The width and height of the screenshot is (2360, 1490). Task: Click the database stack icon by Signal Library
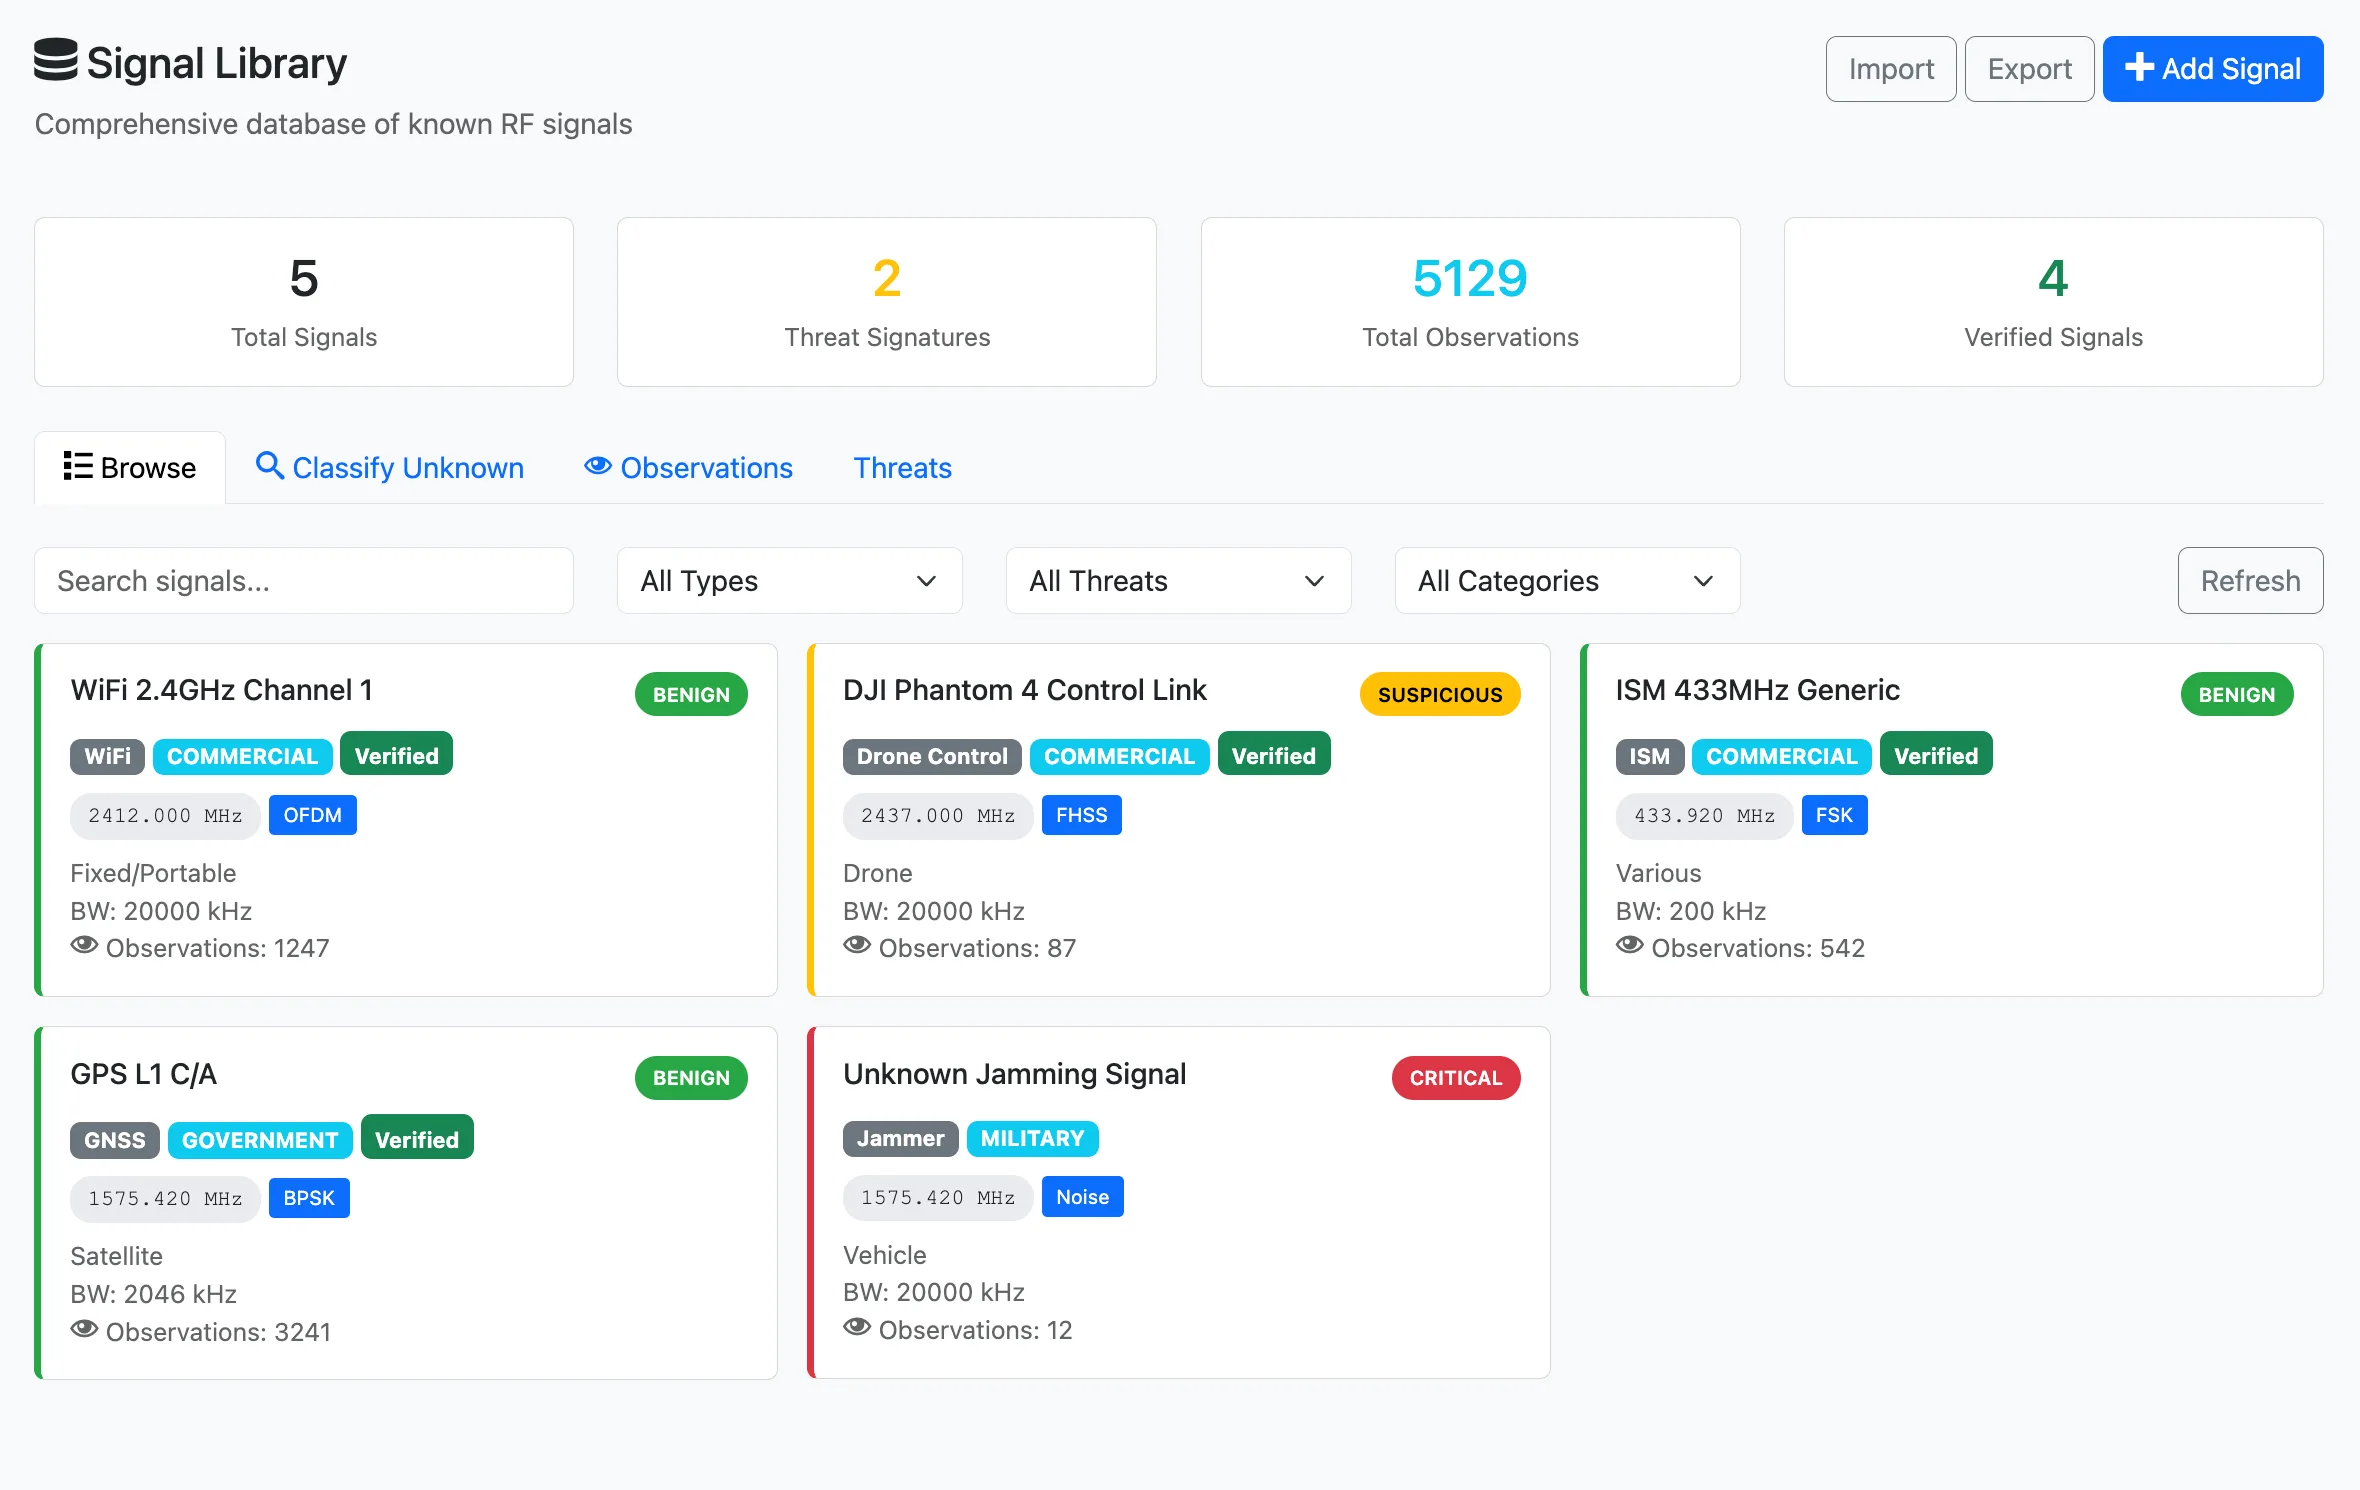point(55,60)
